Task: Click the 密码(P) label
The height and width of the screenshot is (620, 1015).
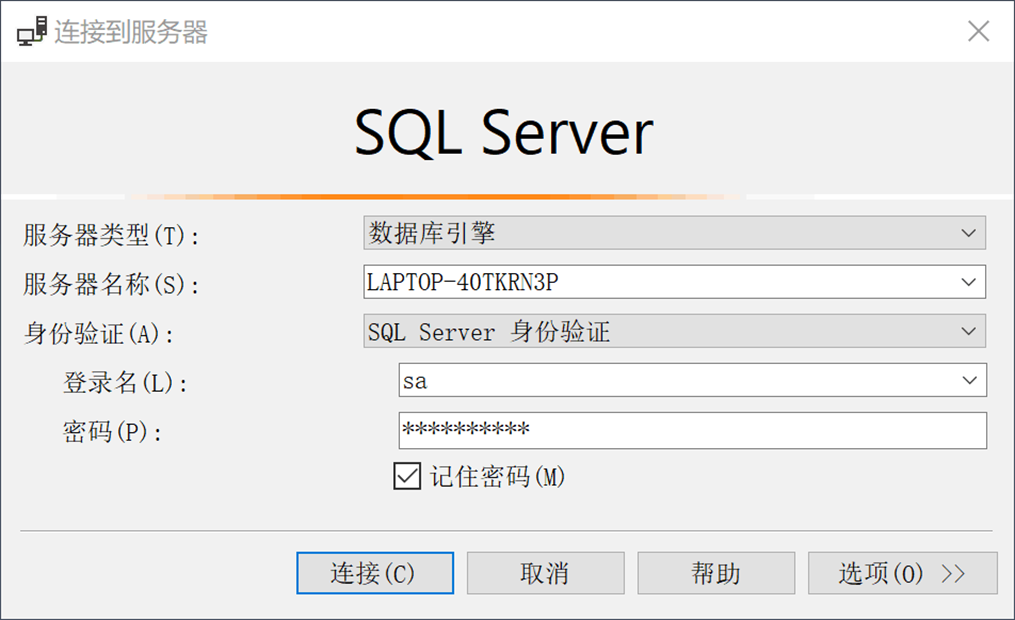Action: point(112,432)
